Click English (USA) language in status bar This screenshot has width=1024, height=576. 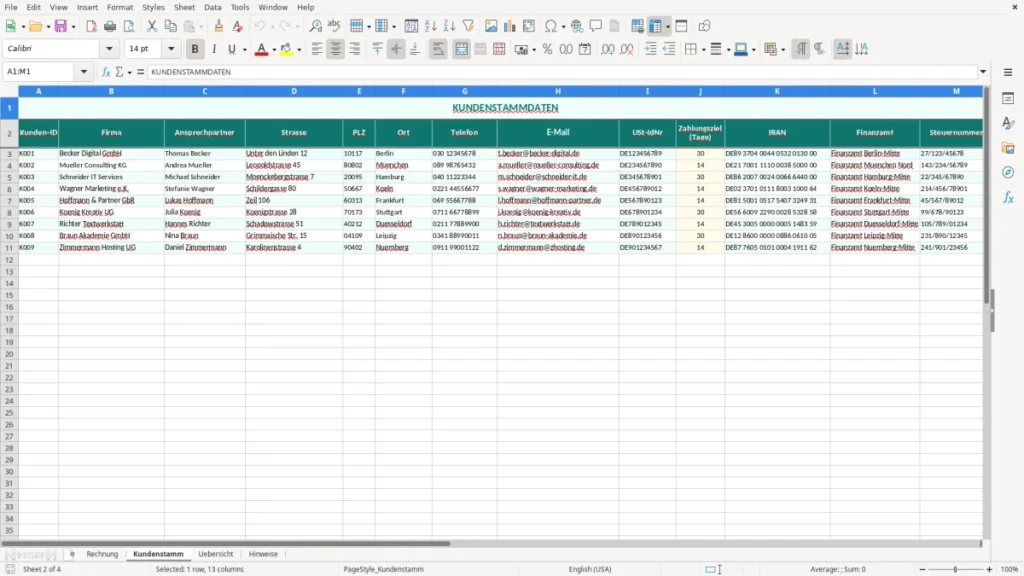pyautogui.click(x=589, y=569)
